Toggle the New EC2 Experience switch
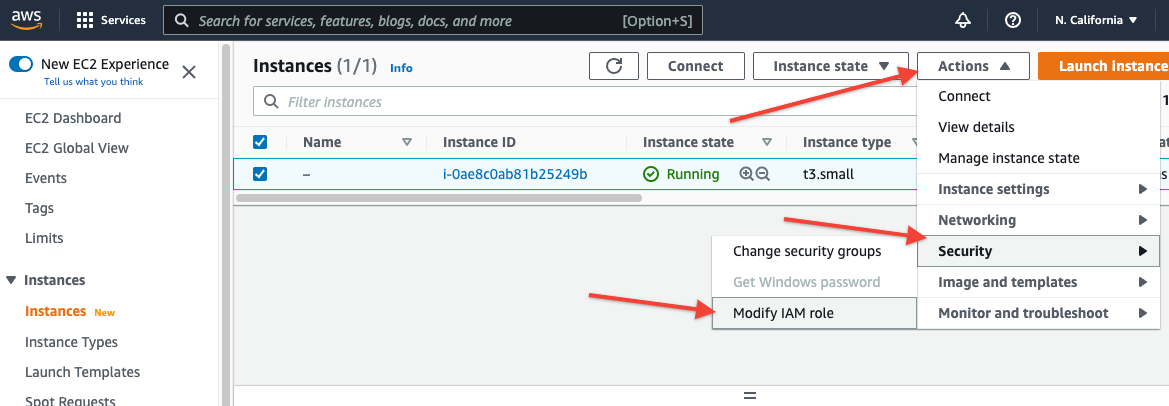 (x=21, y=64)
